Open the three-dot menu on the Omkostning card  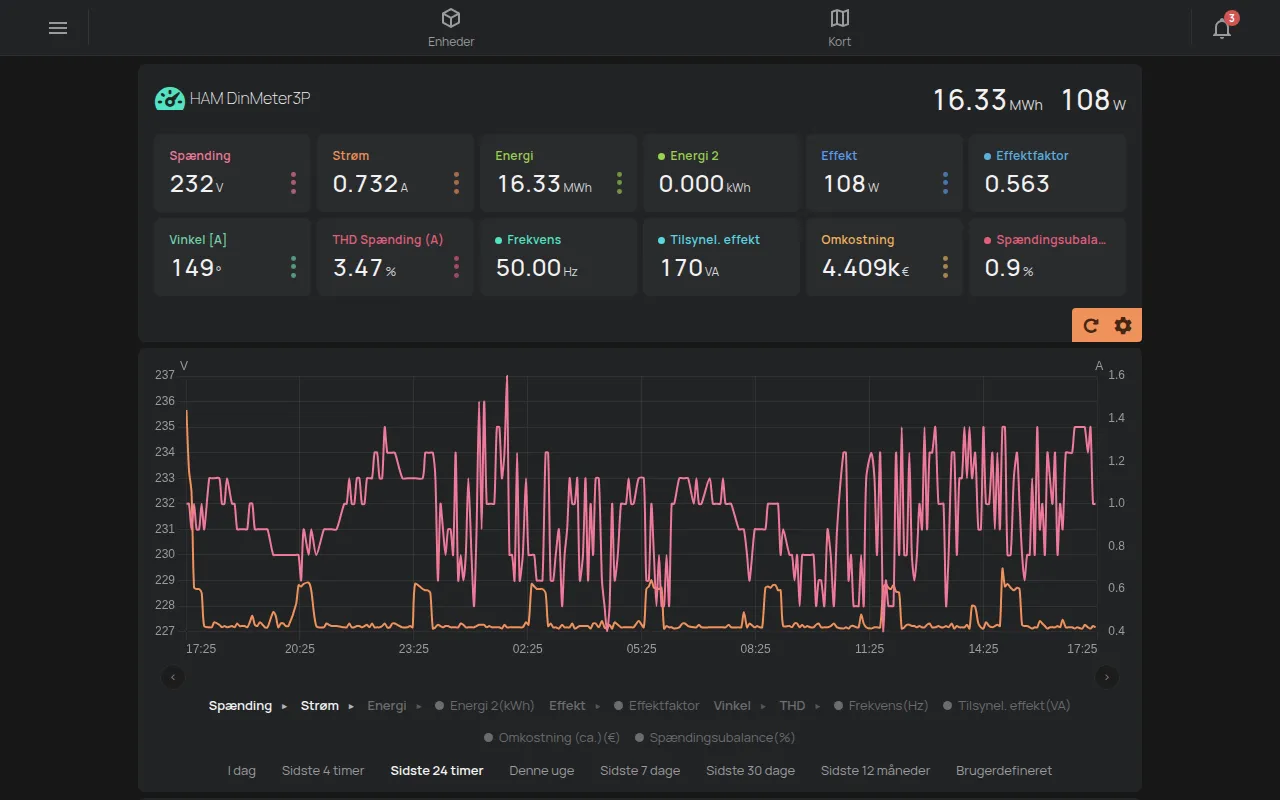click(x=945, y=267)
